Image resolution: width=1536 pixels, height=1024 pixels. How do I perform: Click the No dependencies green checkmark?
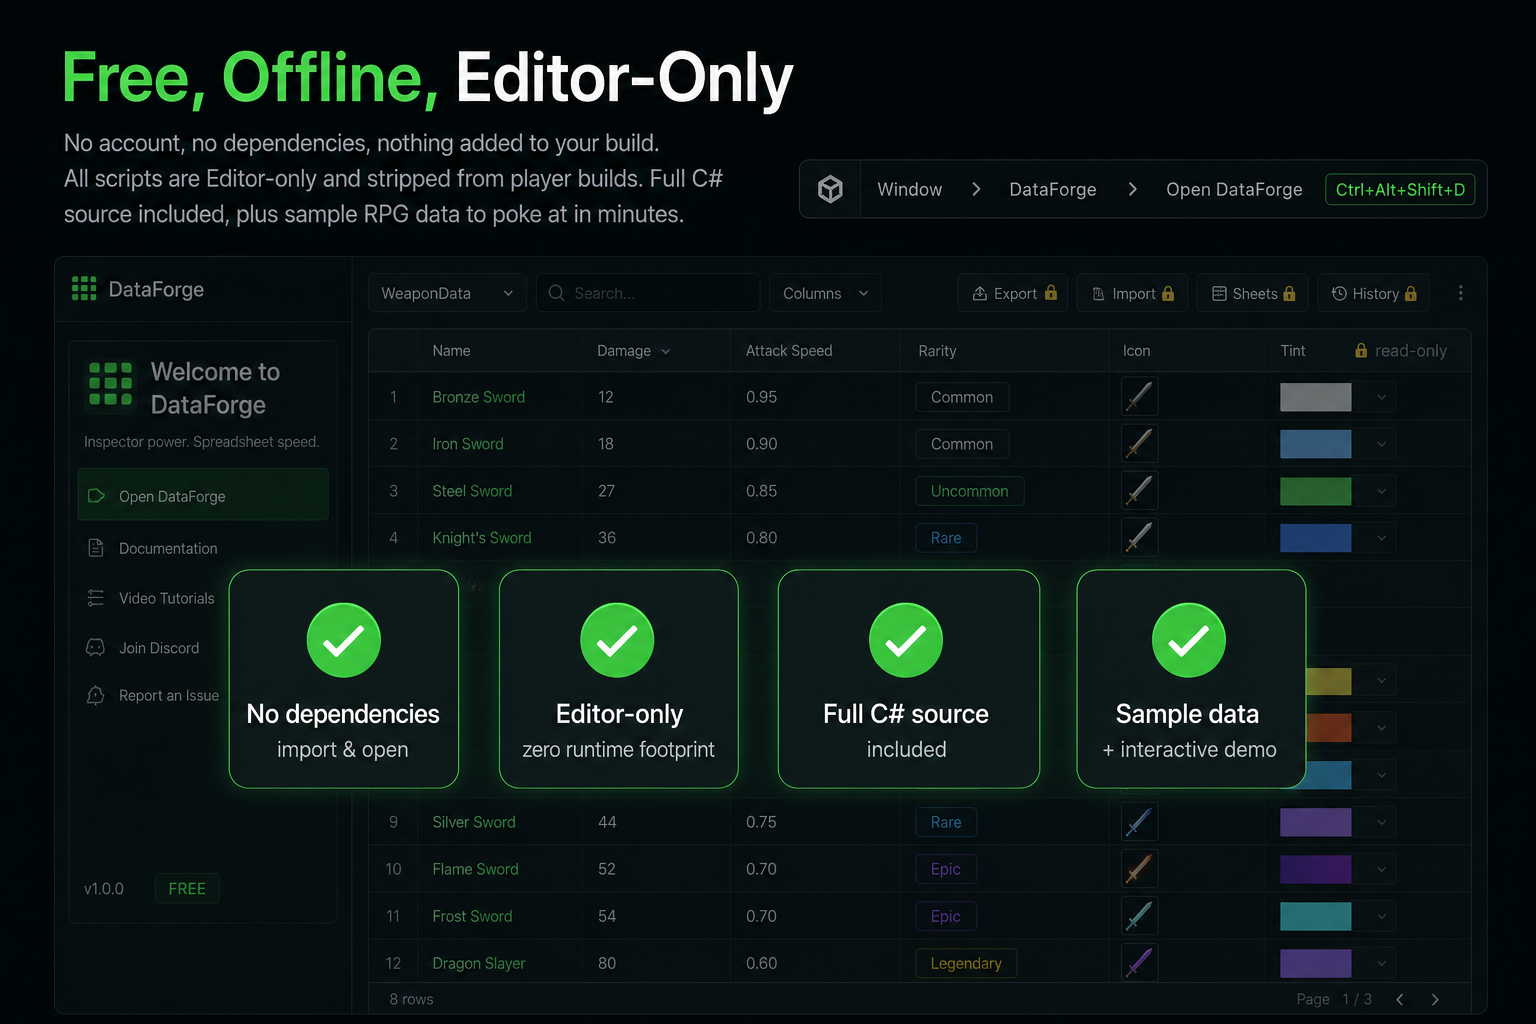click(x=343, y=640)
